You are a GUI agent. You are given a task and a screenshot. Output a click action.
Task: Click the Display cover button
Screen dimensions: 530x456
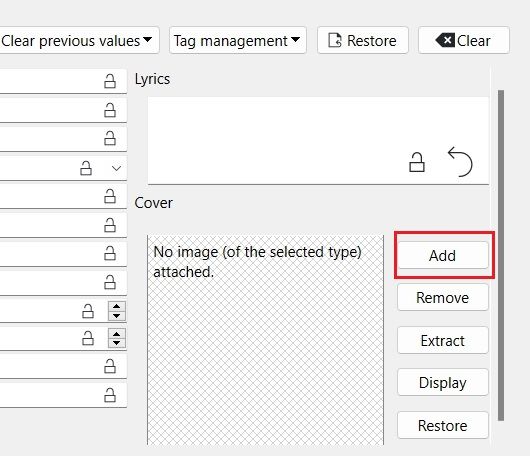[x=443, y=382]
